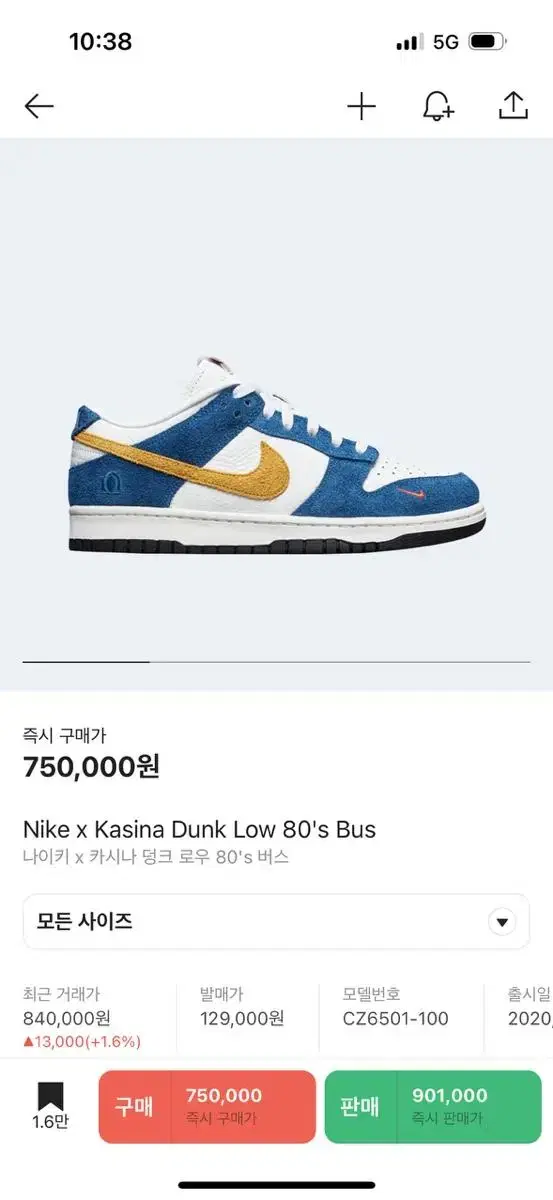This screenshot has height=1200, width=553.
Task: Tap the plus add icon
Action: (x=361, y=106)
